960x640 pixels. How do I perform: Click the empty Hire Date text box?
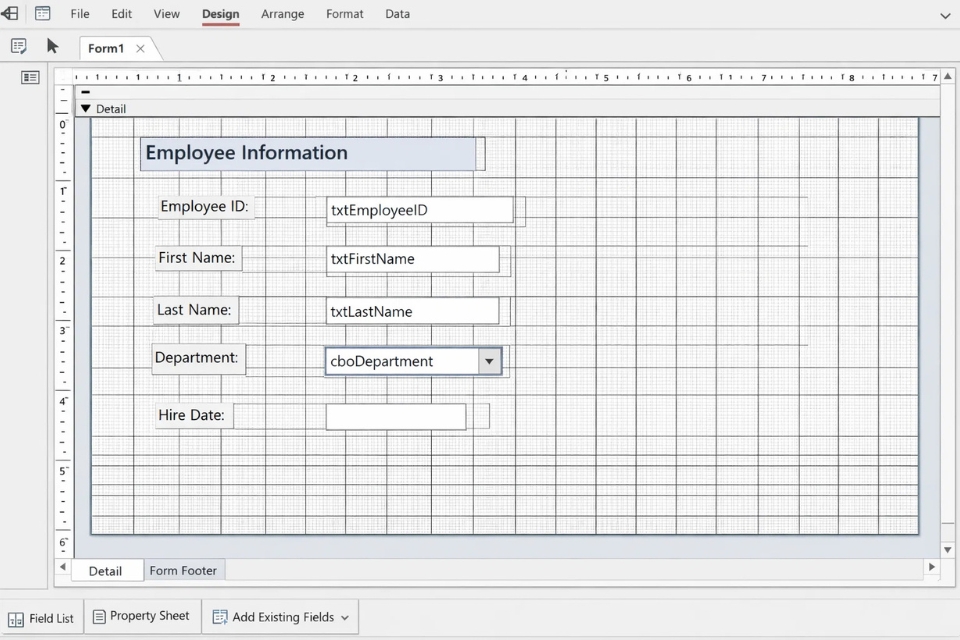coord(395,416)
